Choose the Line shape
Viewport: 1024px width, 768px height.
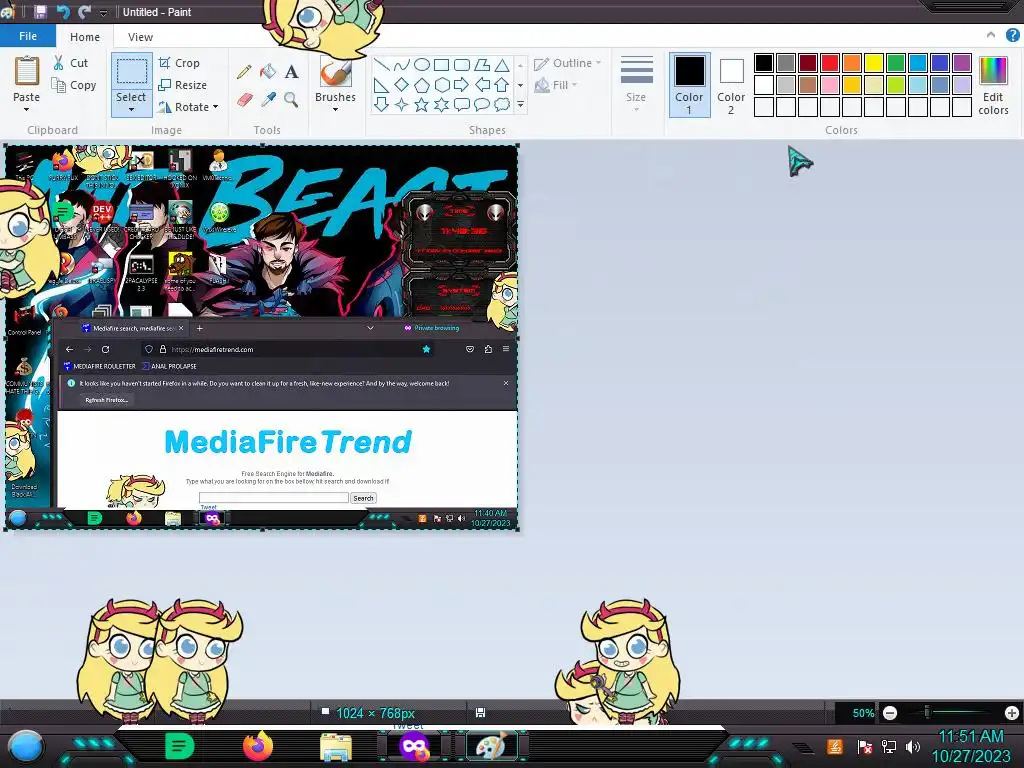click(x=381, y=65)
